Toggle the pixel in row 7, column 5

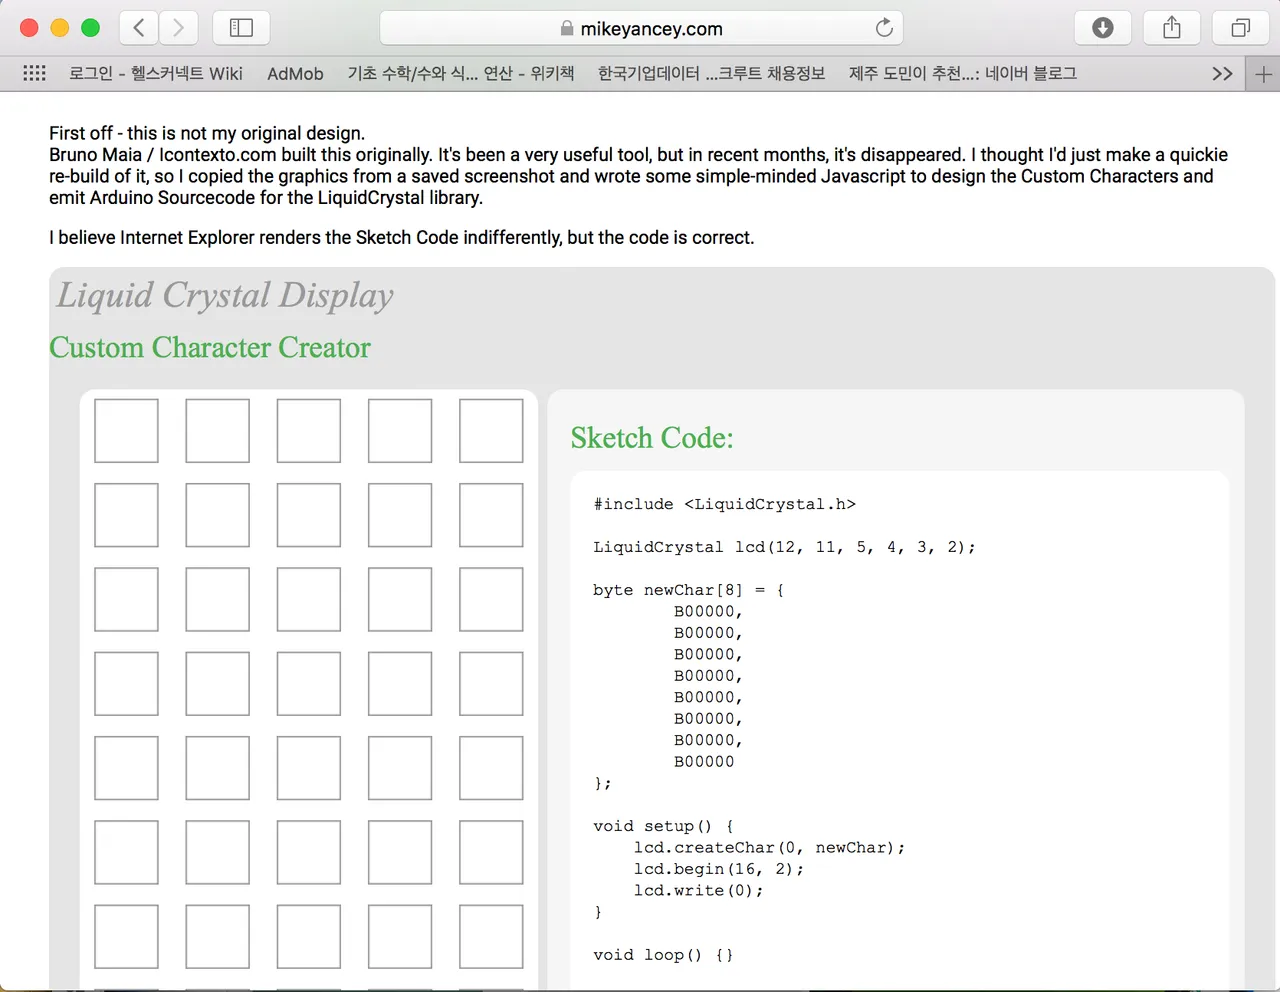pyautogui.click(x=491, y=937)
